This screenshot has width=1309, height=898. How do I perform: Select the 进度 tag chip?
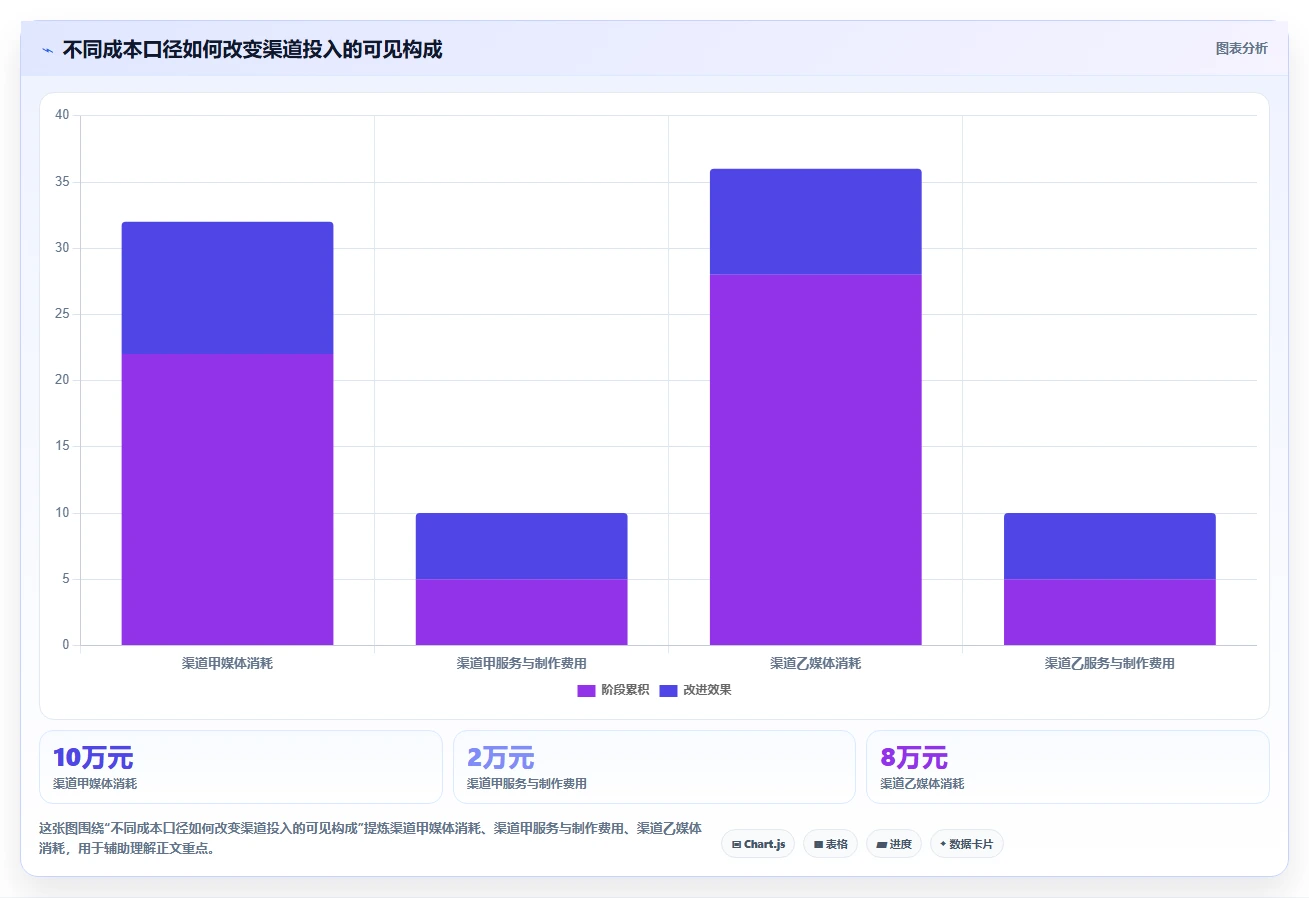click(x=893, y=844)
